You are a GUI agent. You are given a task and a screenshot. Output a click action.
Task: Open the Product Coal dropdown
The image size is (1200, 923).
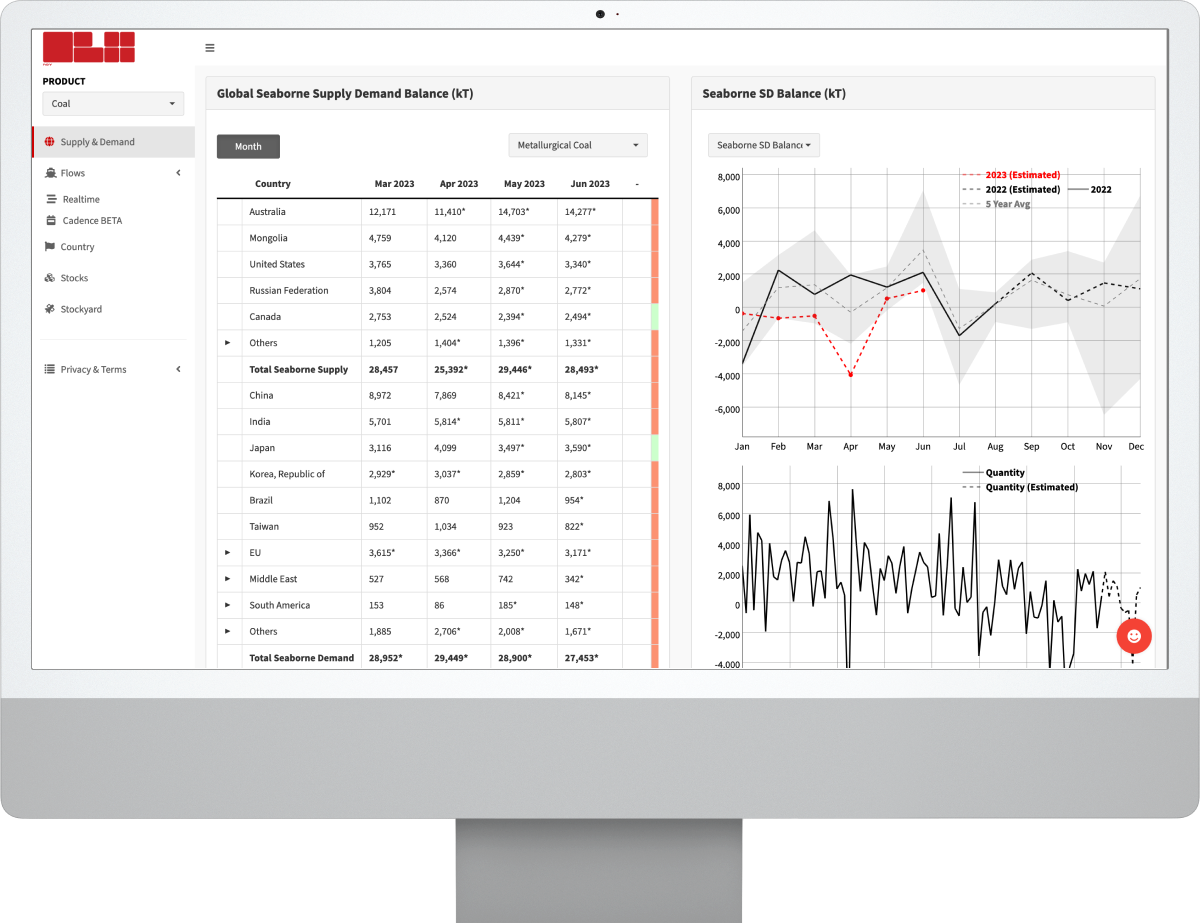click(113, 104)
